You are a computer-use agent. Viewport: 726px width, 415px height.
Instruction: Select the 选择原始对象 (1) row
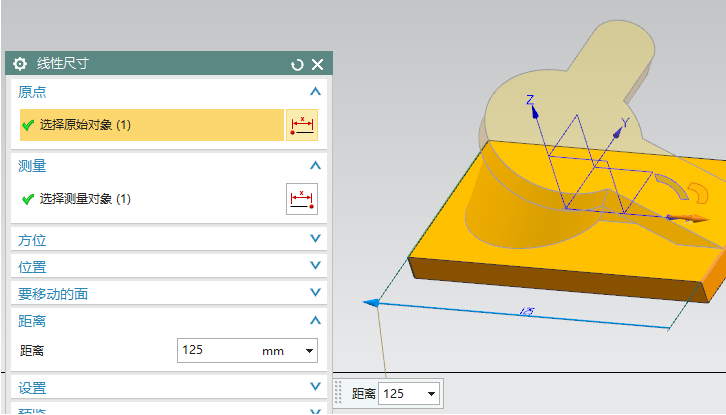tap(152, 125)
